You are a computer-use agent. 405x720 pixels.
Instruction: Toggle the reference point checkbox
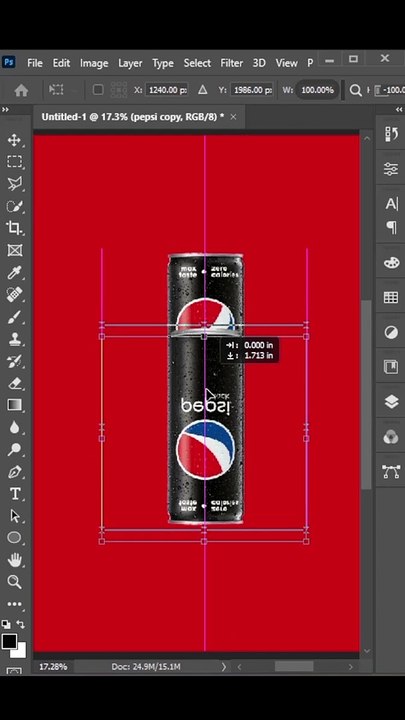98,90
